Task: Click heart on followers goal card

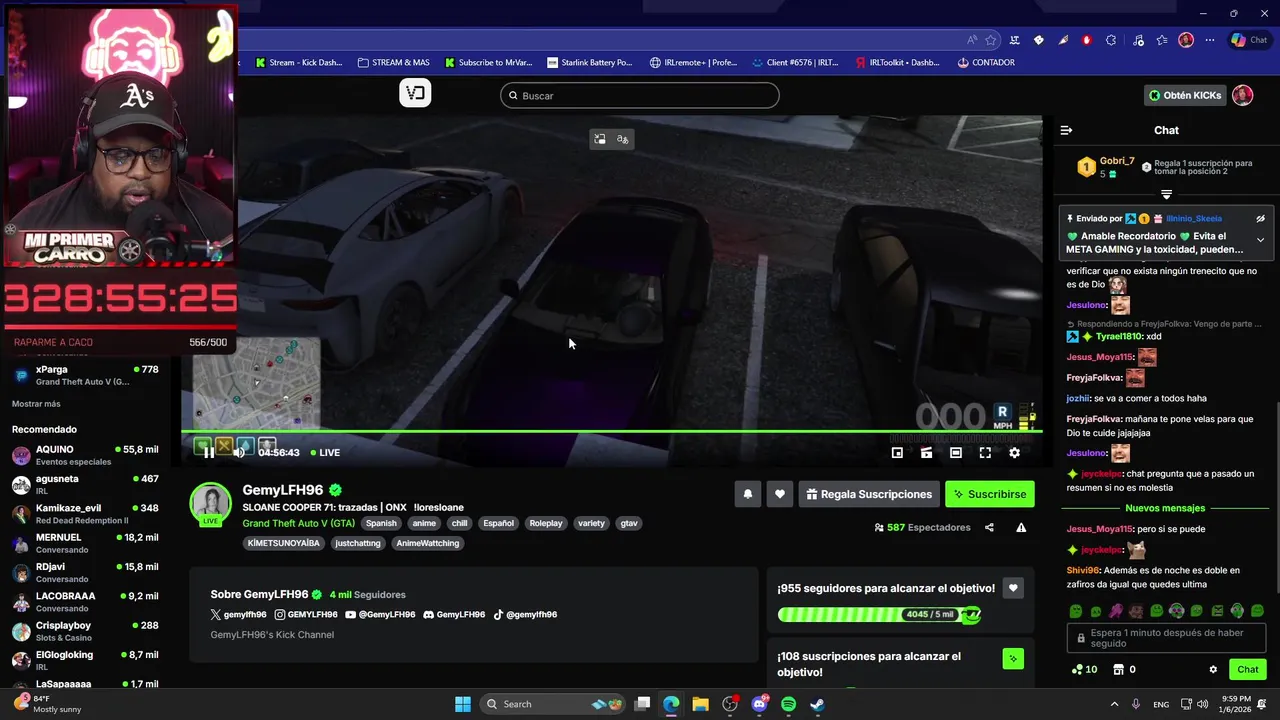Action: coord(1013,588)
